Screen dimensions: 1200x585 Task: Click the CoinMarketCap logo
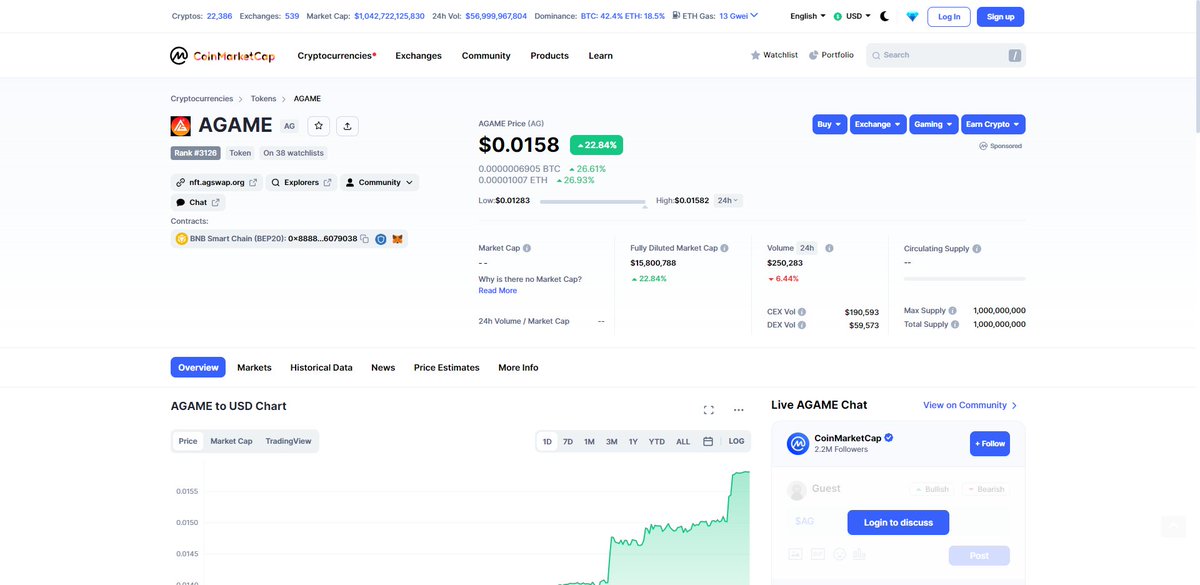point(222,56)
